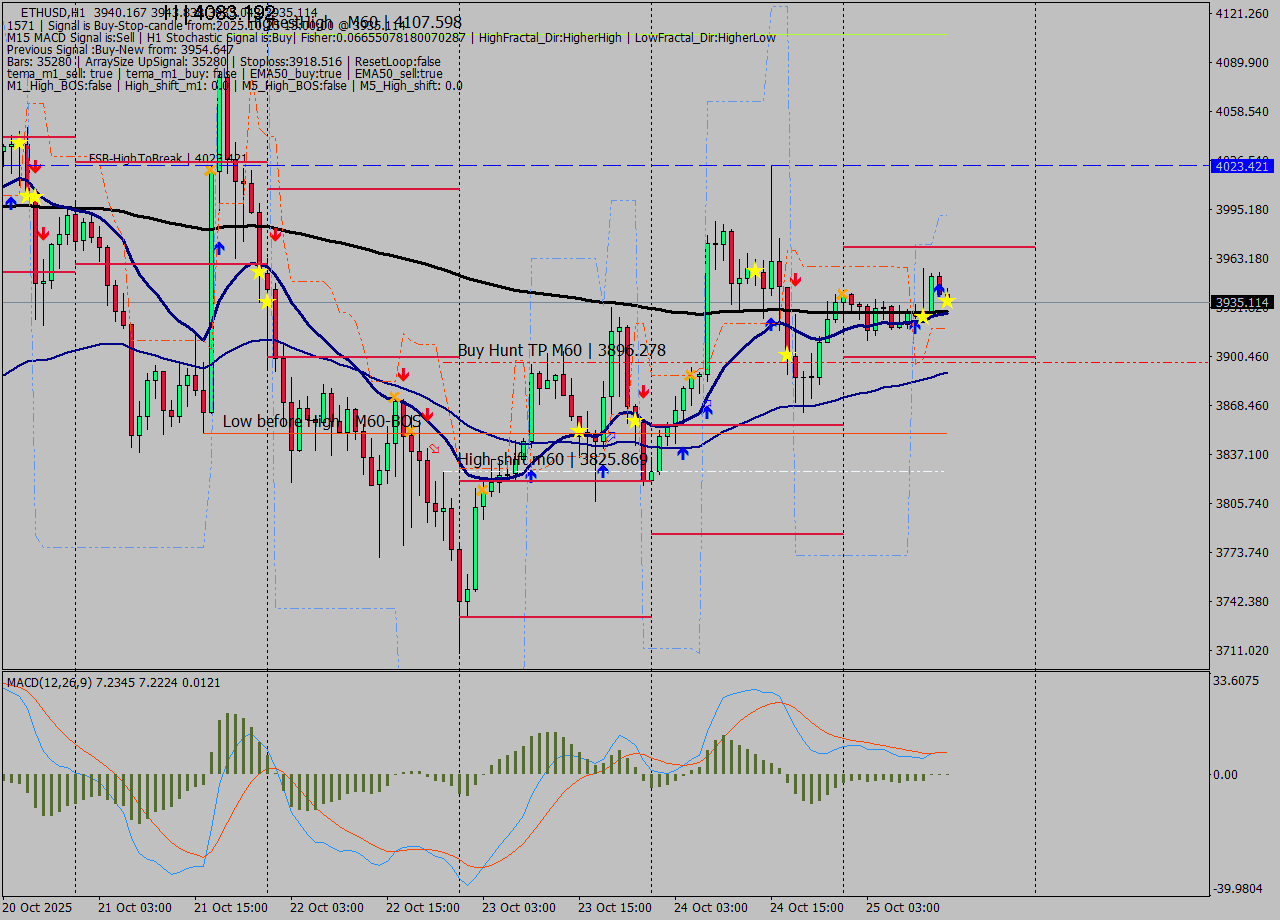Click the blue buy arrow under the 21 Oct rally candle
The height and width of the screenshot is (920, 1280).
[x=219, y=248]
